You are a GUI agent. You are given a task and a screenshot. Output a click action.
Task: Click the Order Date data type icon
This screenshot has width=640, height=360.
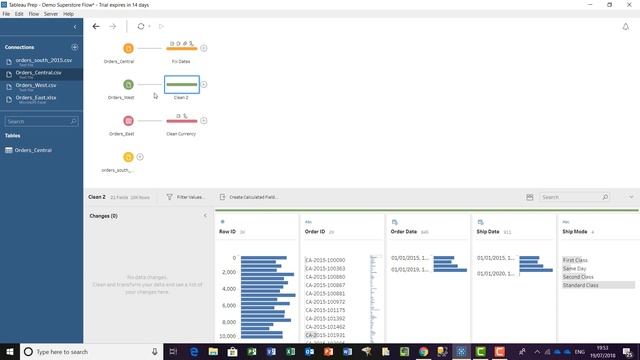pyautogui.click(x=394, y=222)
